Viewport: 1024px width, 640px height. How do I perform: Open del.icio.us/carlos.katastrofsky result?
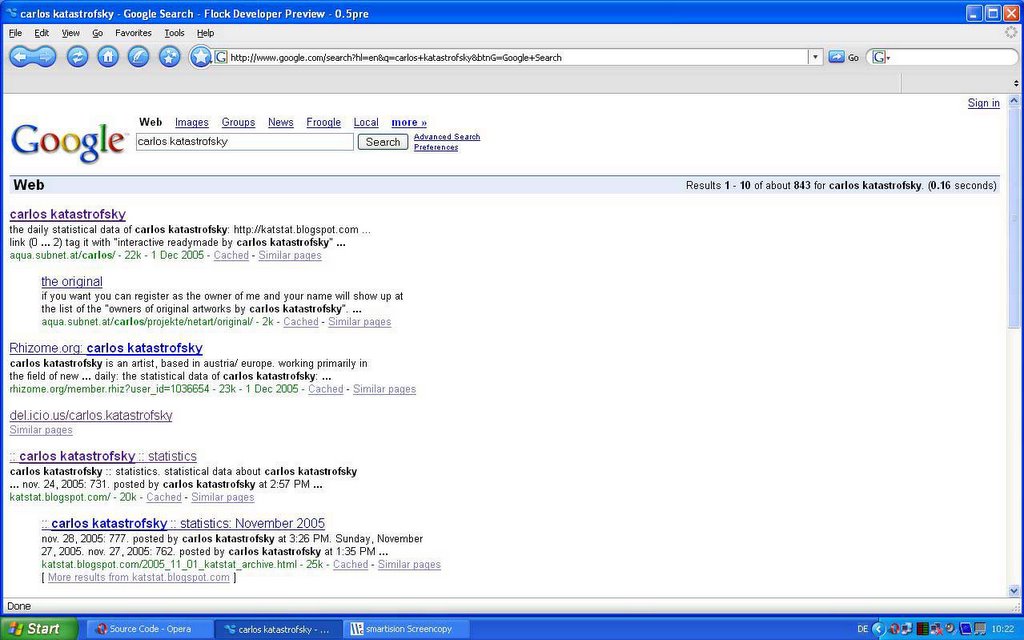pos(91,415)
